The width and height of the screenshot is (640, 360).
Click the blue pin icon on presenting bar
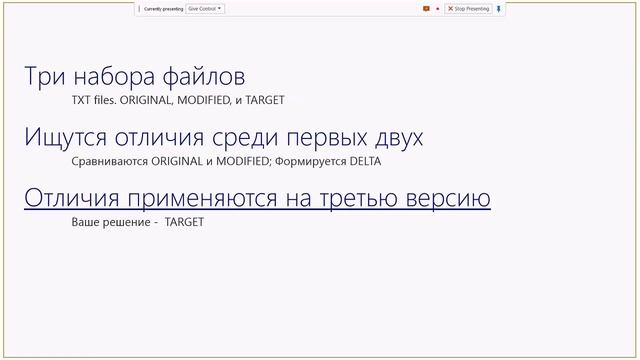pyautogui.click(x=498, y=9)
